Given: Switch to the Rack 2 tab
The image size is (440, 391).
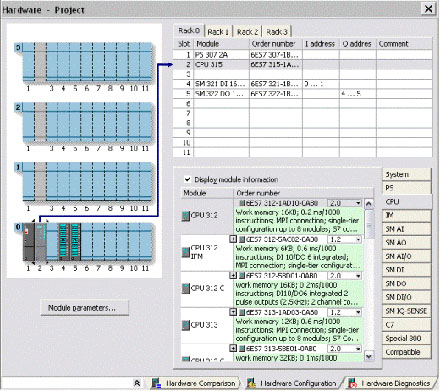Looking at the screenshot, I should click(247, 32).
